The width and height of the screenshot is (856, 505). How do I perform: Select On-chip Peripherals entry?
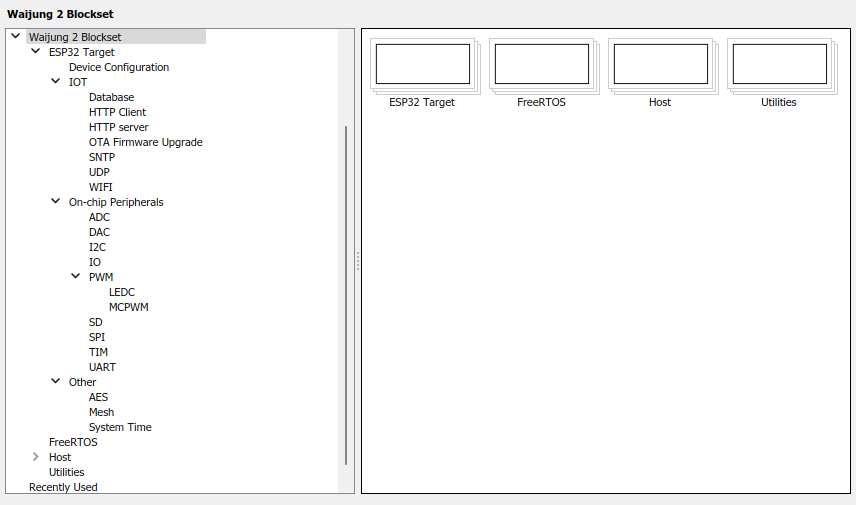coord(116,202)
